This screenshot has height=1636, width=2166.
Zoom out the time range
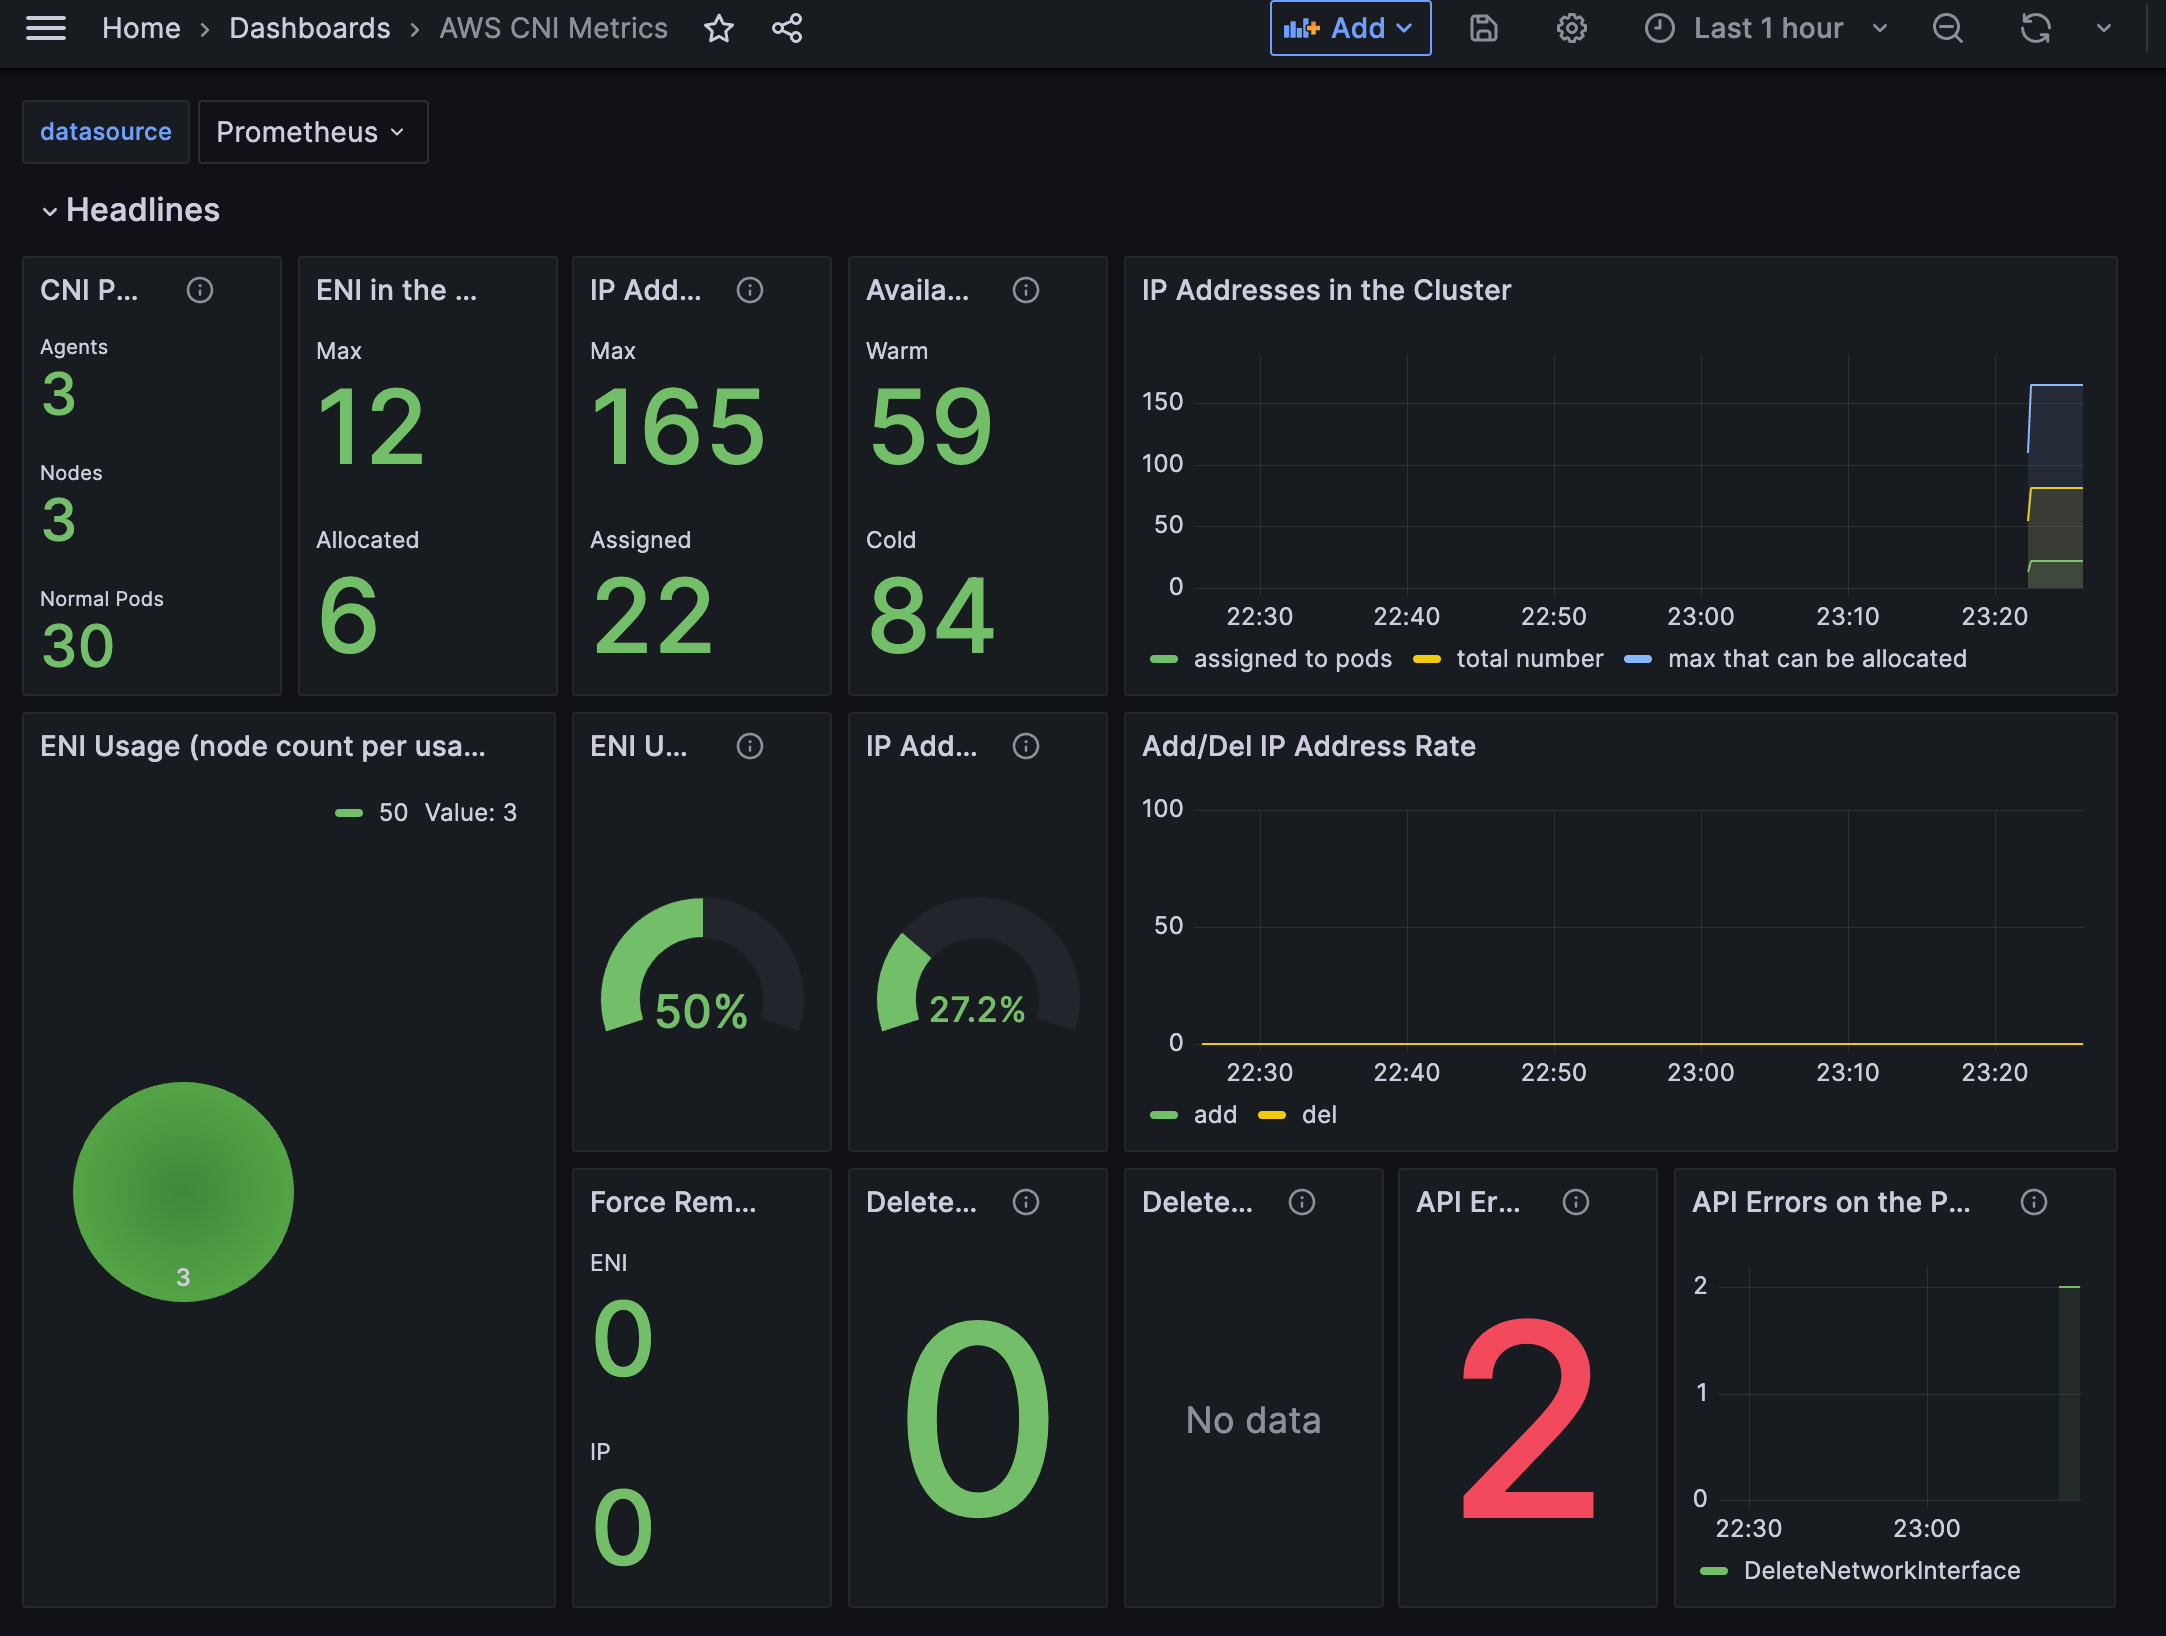(1947, 28)
